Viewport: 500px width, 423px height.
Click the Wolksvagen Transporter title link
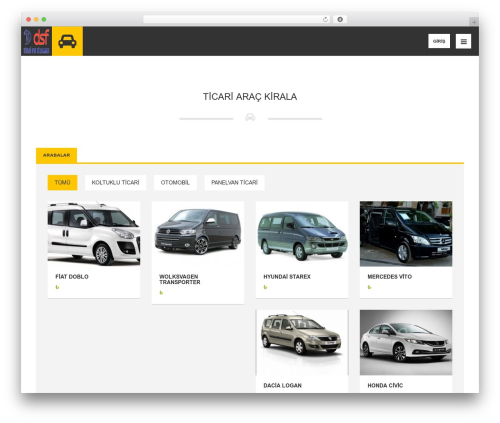[180, 279]
